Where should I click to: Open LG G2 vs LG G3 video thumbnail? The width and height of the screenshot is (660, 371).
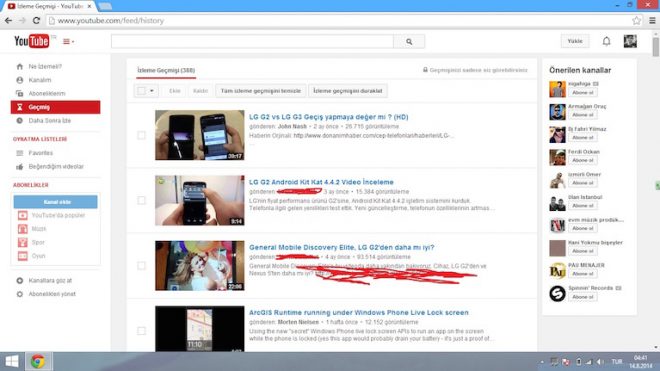[x=200, y=135]
